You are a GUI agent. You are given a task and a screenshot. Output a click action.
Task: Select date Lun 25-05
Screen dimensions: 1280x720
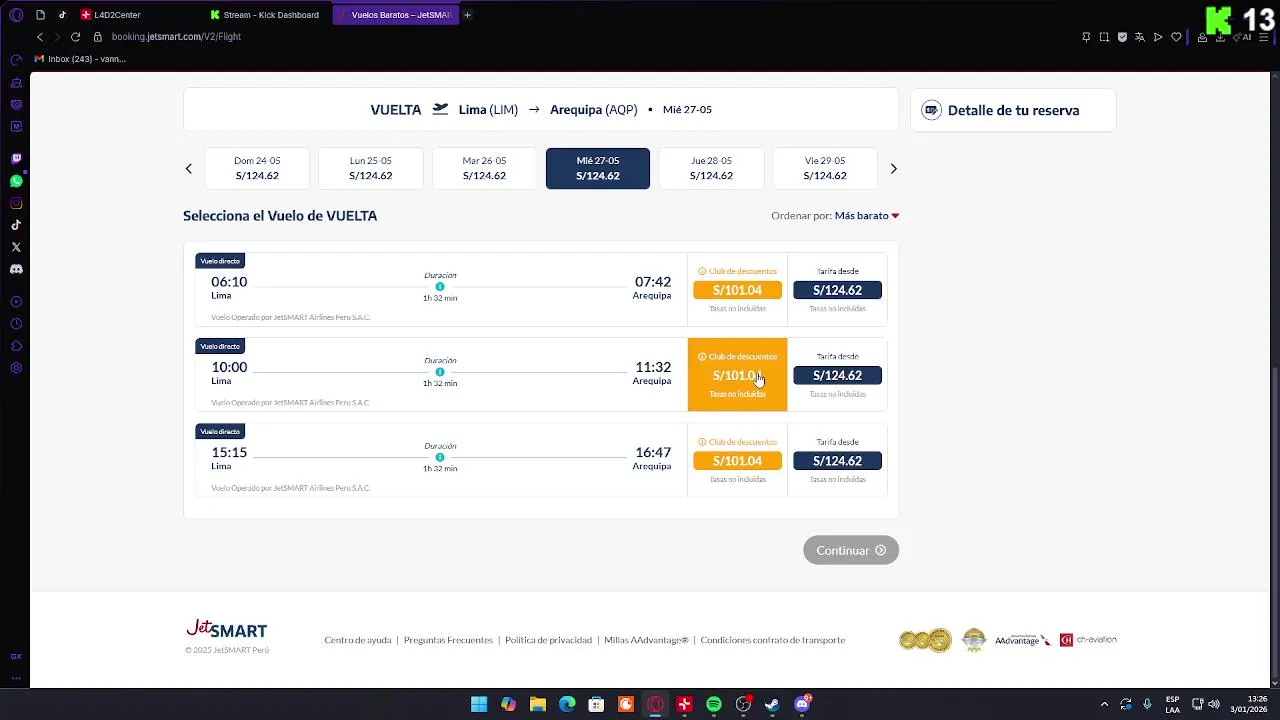(371, 168)
